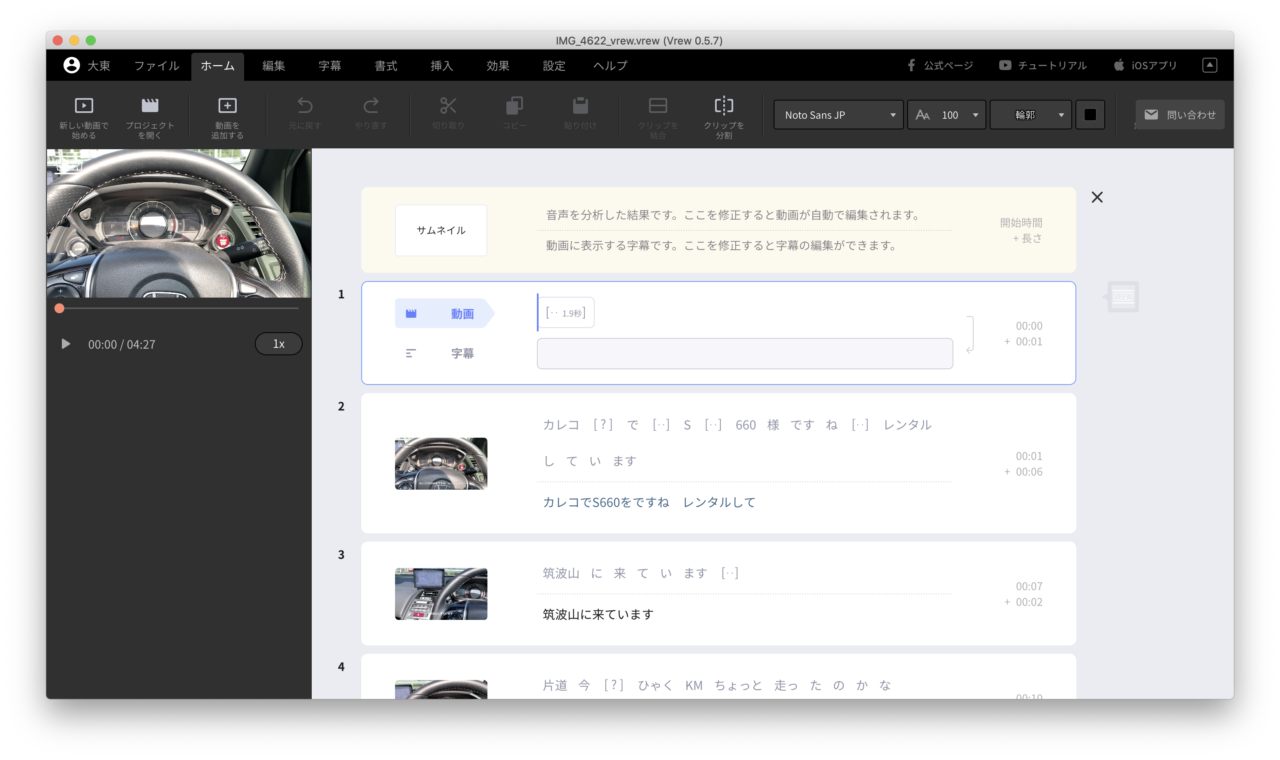1280x760 pixels.
Task: Click the redo arrow icon
Action: point(371,105)
